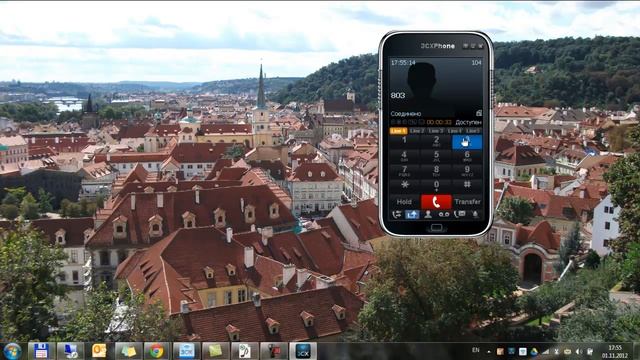The height and width of the screenshot is (360, 640).
Task: Dial digit 7 on keypad
Action: [x=404, y=171]
